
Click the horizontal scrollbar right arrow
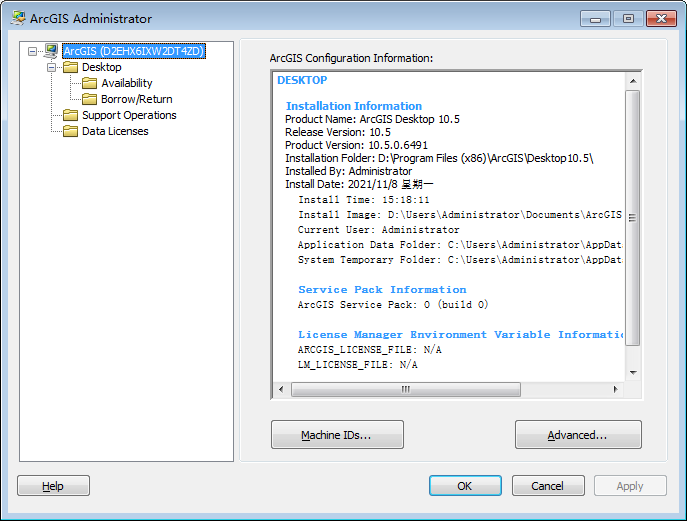coord(616,389)
